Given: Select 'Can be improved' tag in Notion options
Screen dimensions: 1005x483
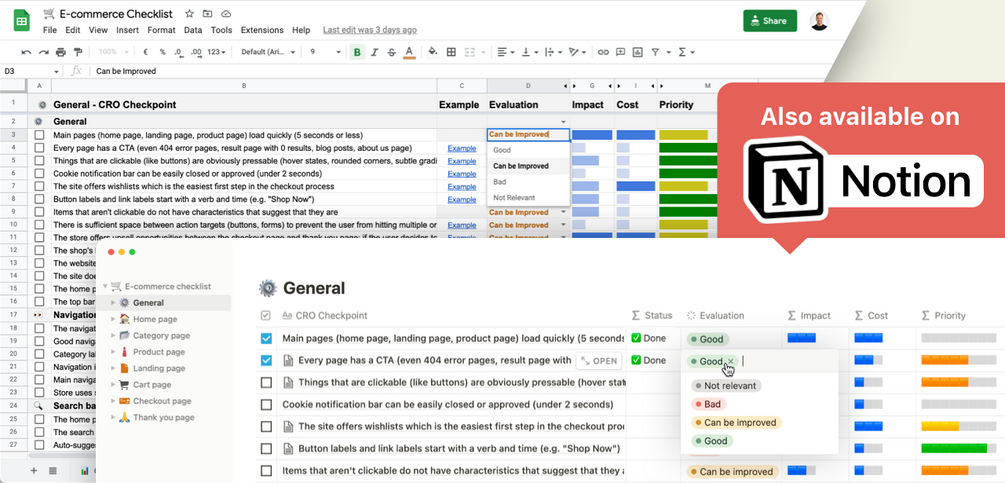Looking at the screenshot, I should point(735,423).
